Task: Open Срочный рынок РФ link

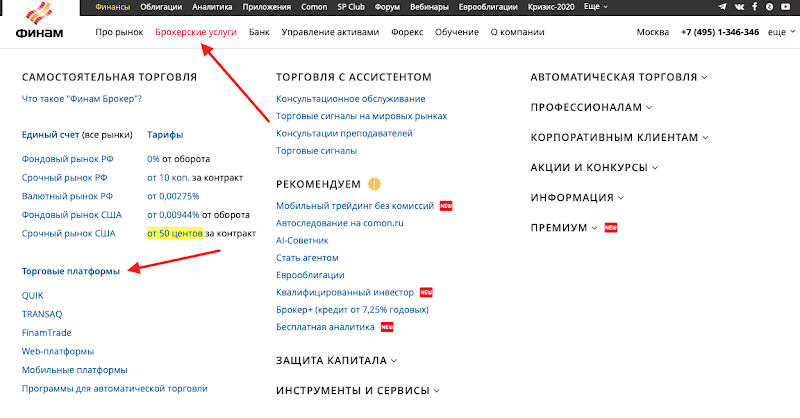Action: tap(64, 178)
